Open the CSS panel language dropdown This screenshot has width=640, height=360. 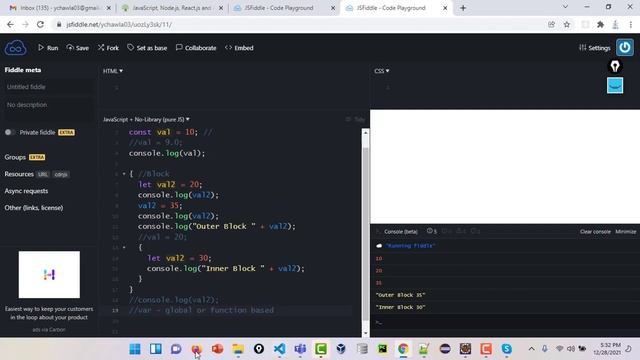[x=382, y=71]
